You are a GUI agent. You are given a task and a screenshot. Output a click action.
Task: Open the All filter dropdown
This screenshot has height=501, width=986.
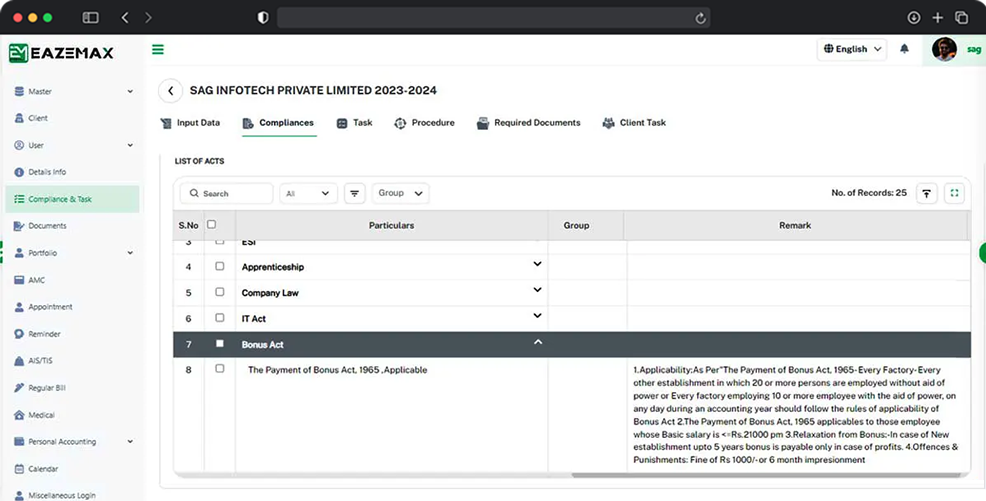click(308, 194)
